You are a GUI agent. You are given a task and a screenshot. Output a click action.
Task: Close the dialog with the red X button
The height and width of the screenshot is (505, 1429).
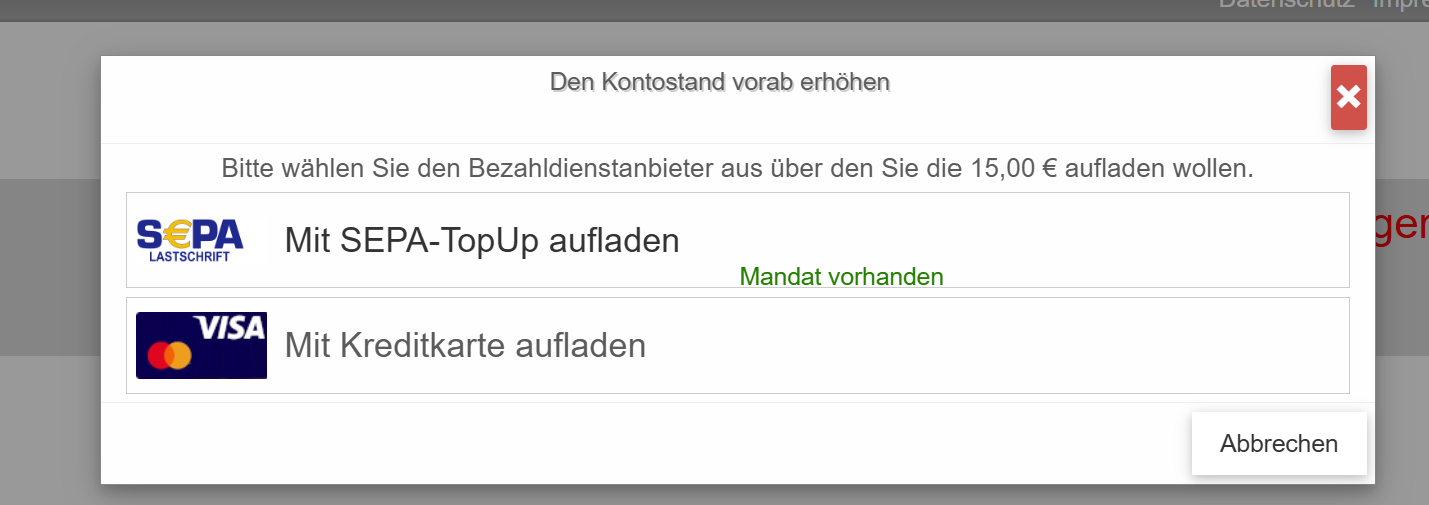coord(1349,97)
